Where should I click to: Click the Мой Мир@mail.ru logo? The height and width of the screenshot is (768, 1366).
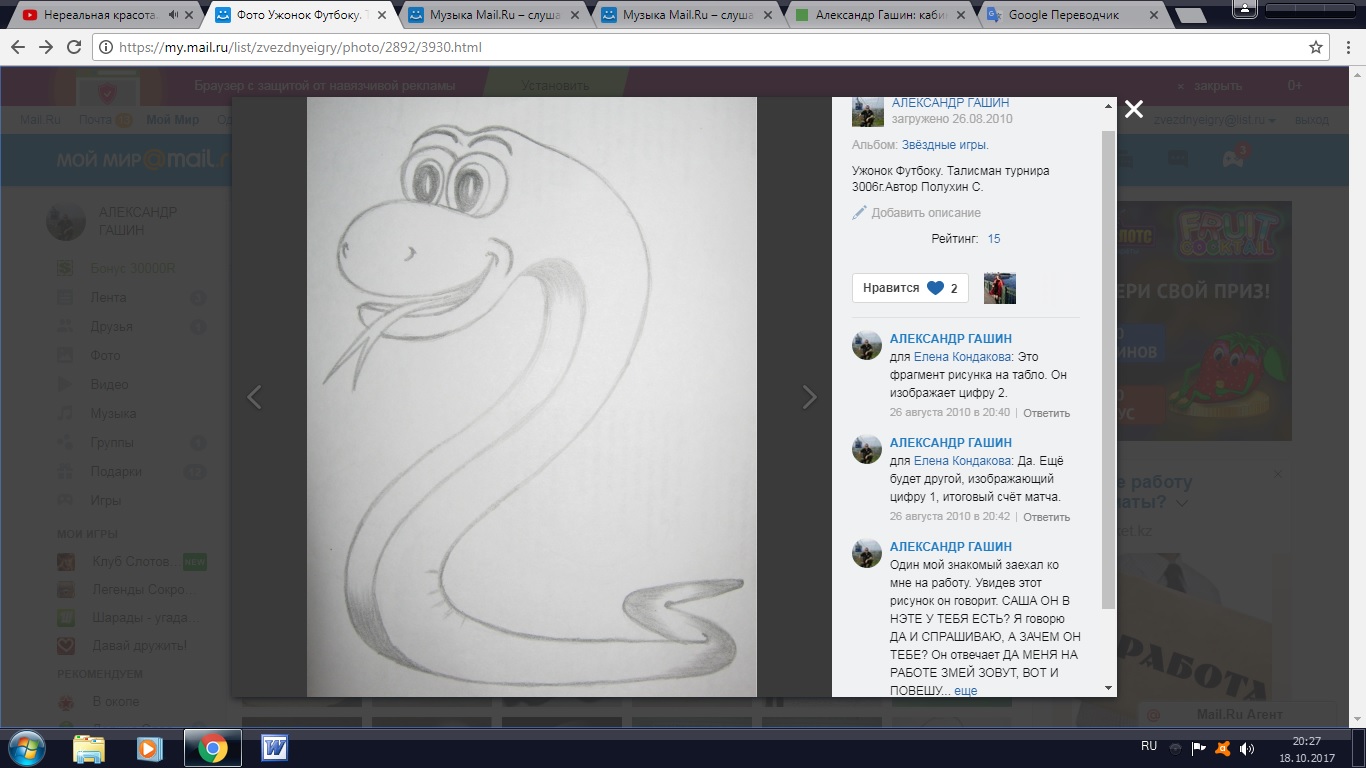point(143,159)
